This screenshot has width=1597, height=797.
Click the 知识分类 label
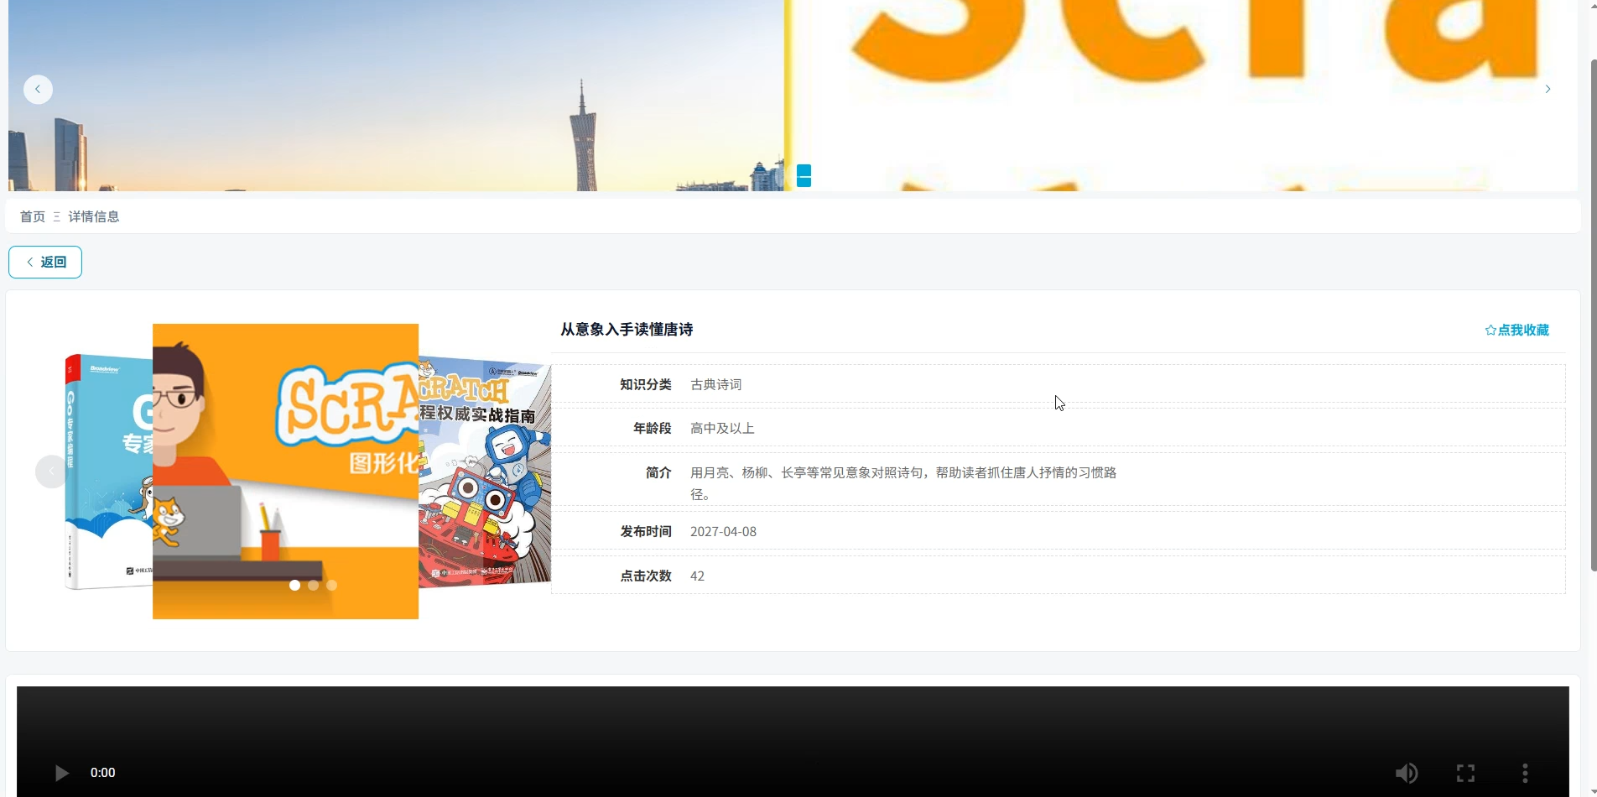645,384
